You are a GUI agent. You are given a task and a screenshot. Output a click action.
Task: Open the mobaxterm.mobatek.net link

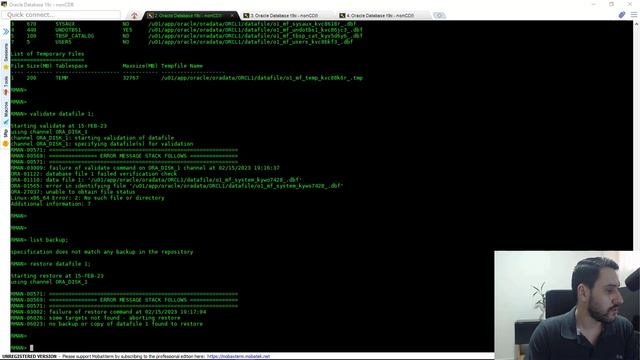pyautogui.click(x=238, y=356)
